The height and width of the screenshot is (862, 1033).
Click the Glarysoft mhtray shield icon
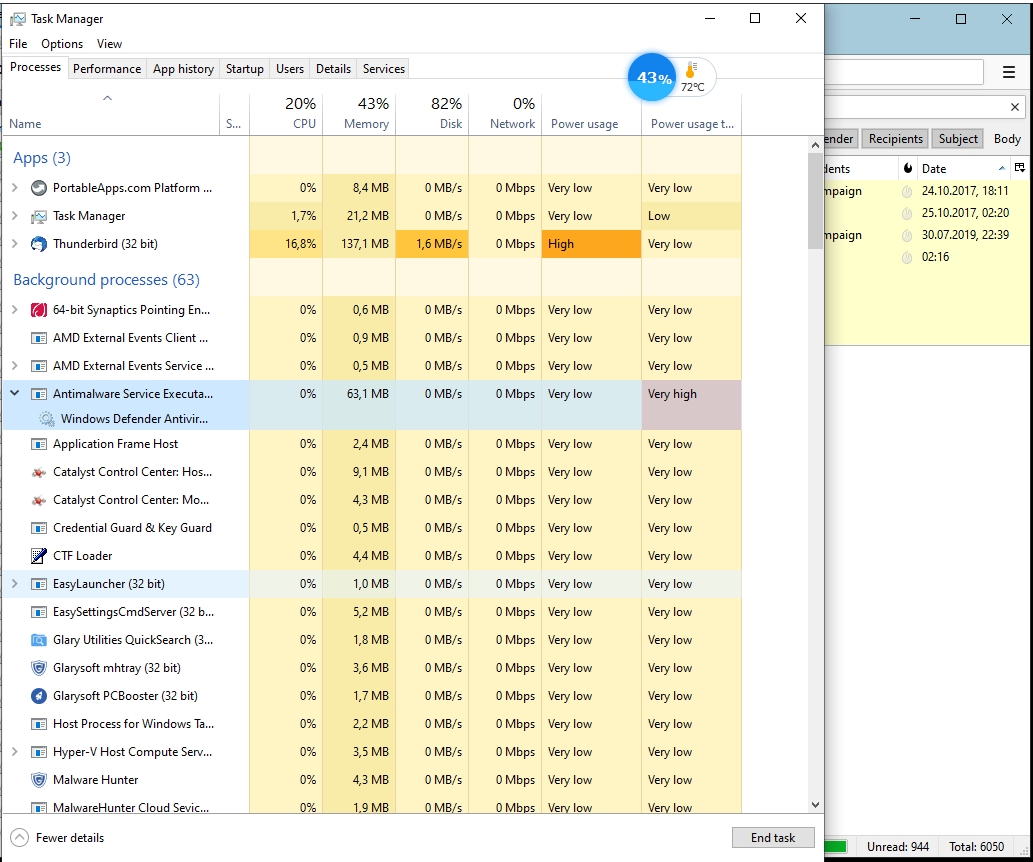tap(39, 668)
